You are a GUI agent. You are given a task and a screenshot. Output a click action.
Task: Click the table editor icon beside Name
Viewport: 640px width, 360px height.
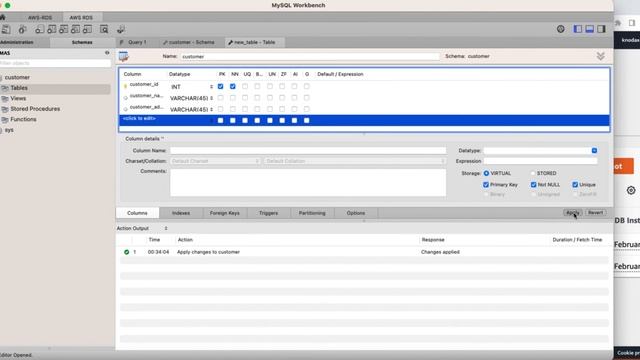(x=124, y=56)
